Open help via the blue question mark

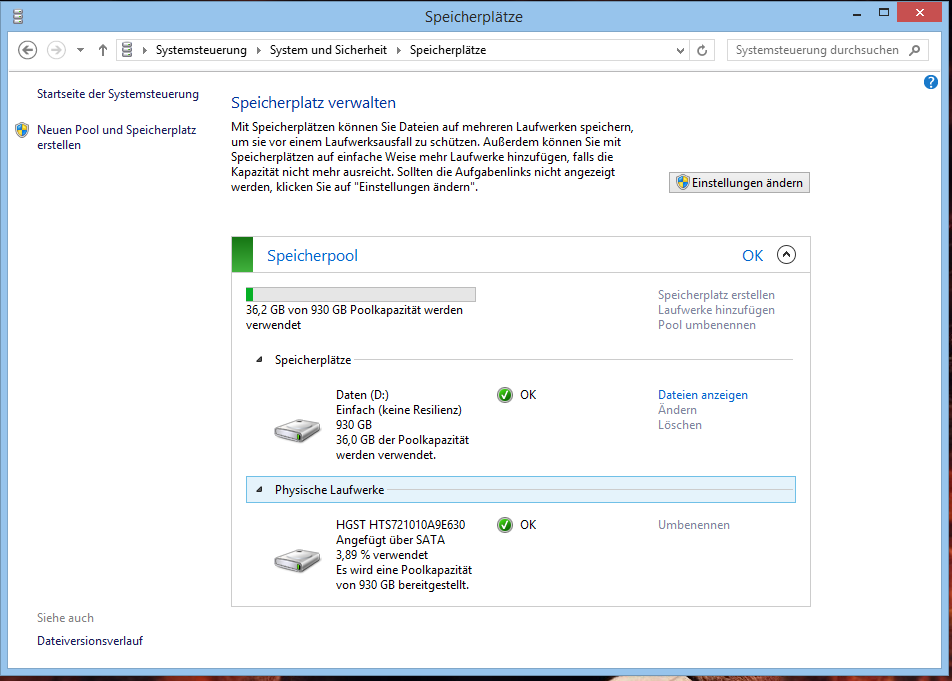tap(930, 82)
